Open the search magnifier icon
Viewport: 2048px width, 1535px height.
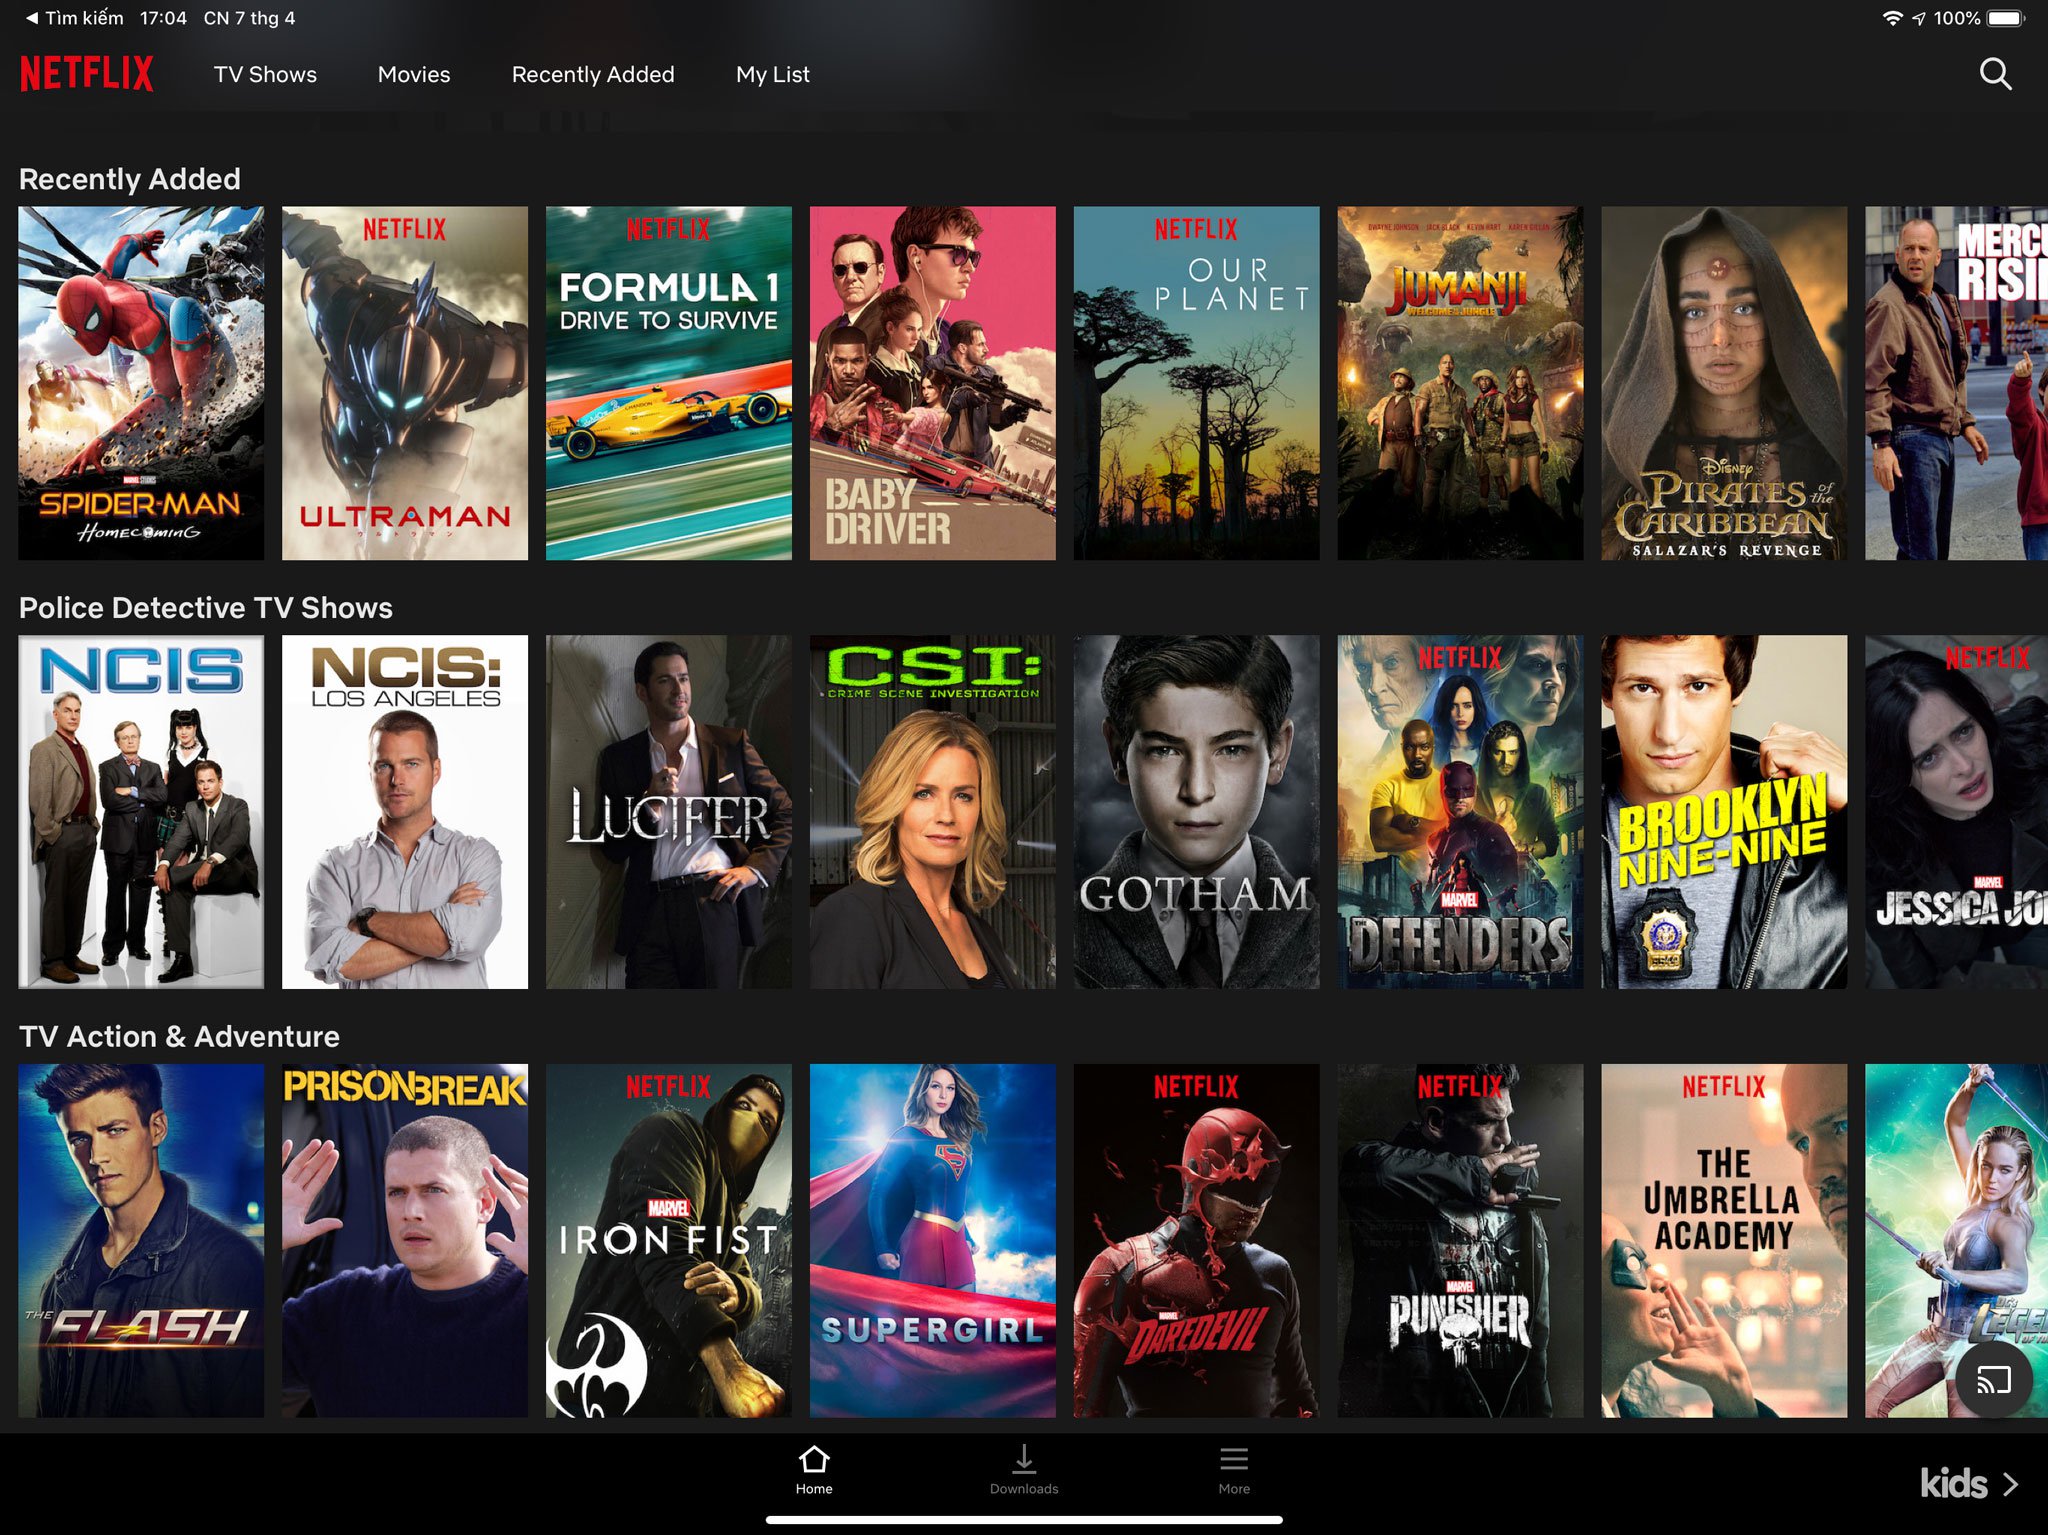tap(1995, 74)
